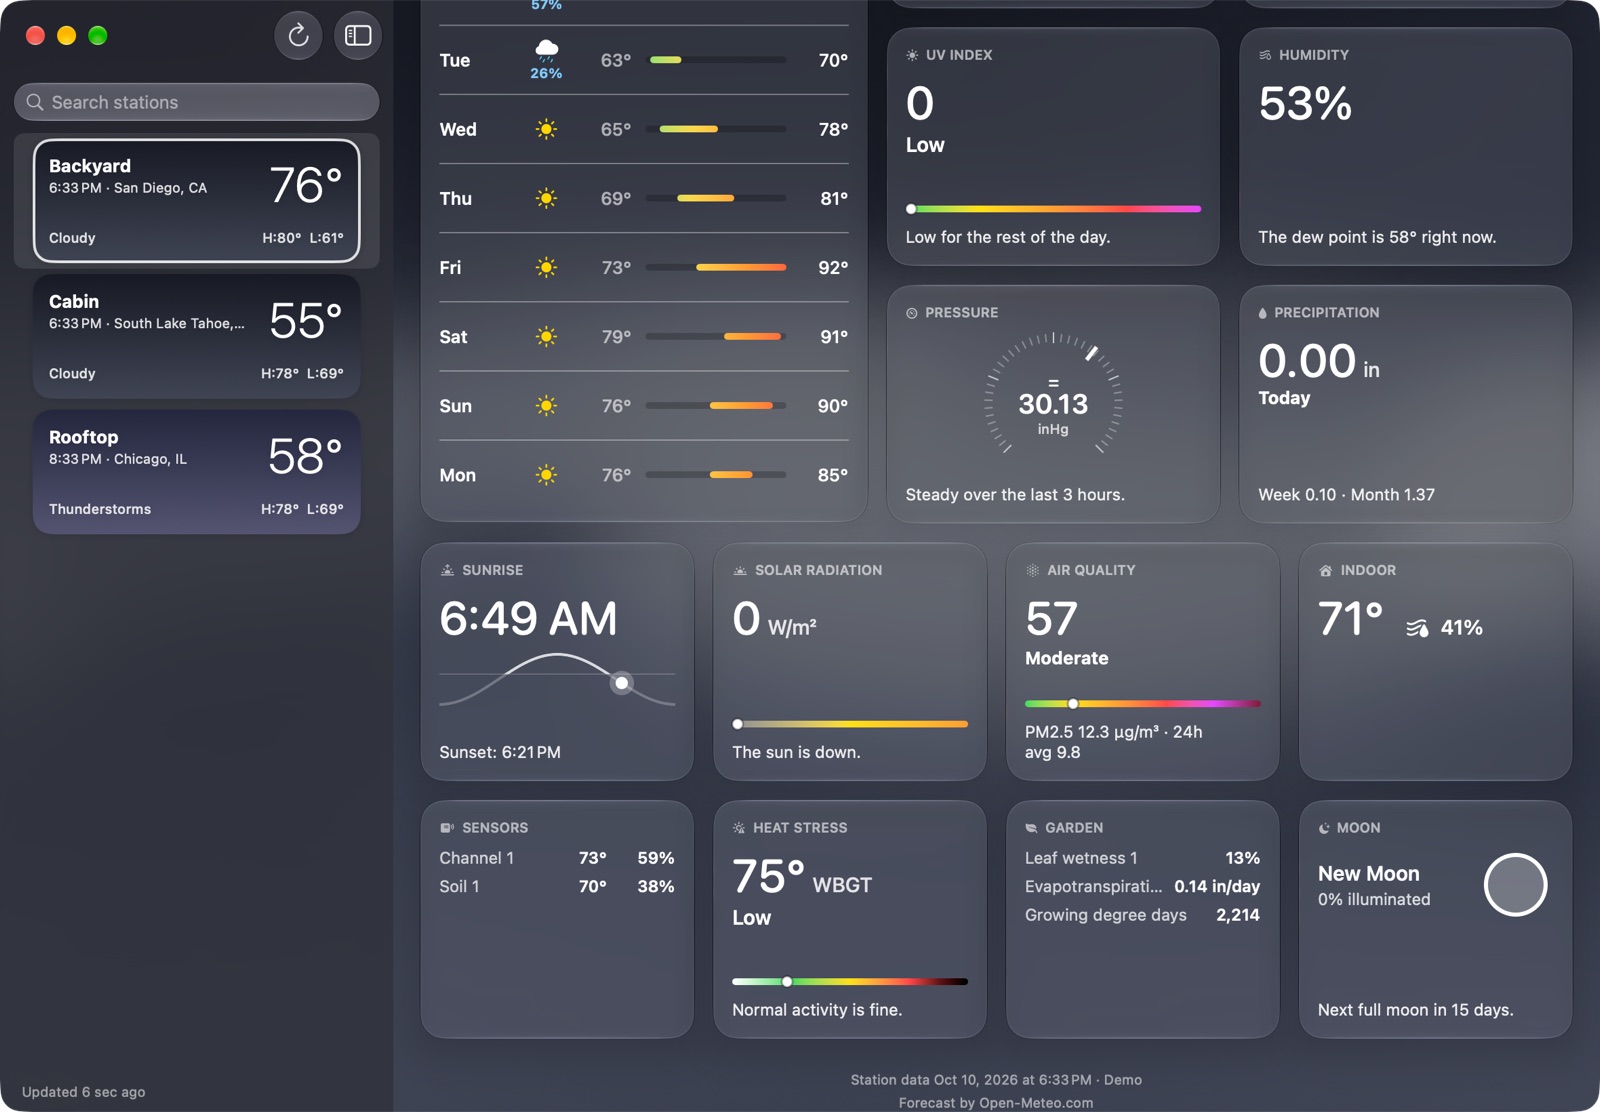Click the UV Index color scale bar
The image size is (1600, 1112).
coord(1053,209)
